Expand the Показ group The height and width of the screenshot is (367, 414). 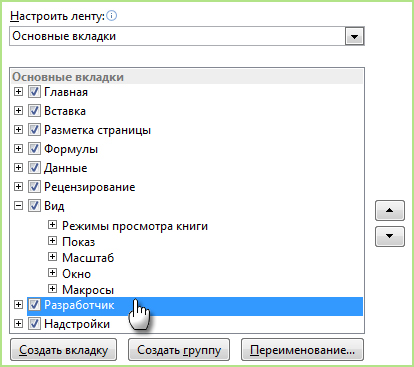click(52, 241)
